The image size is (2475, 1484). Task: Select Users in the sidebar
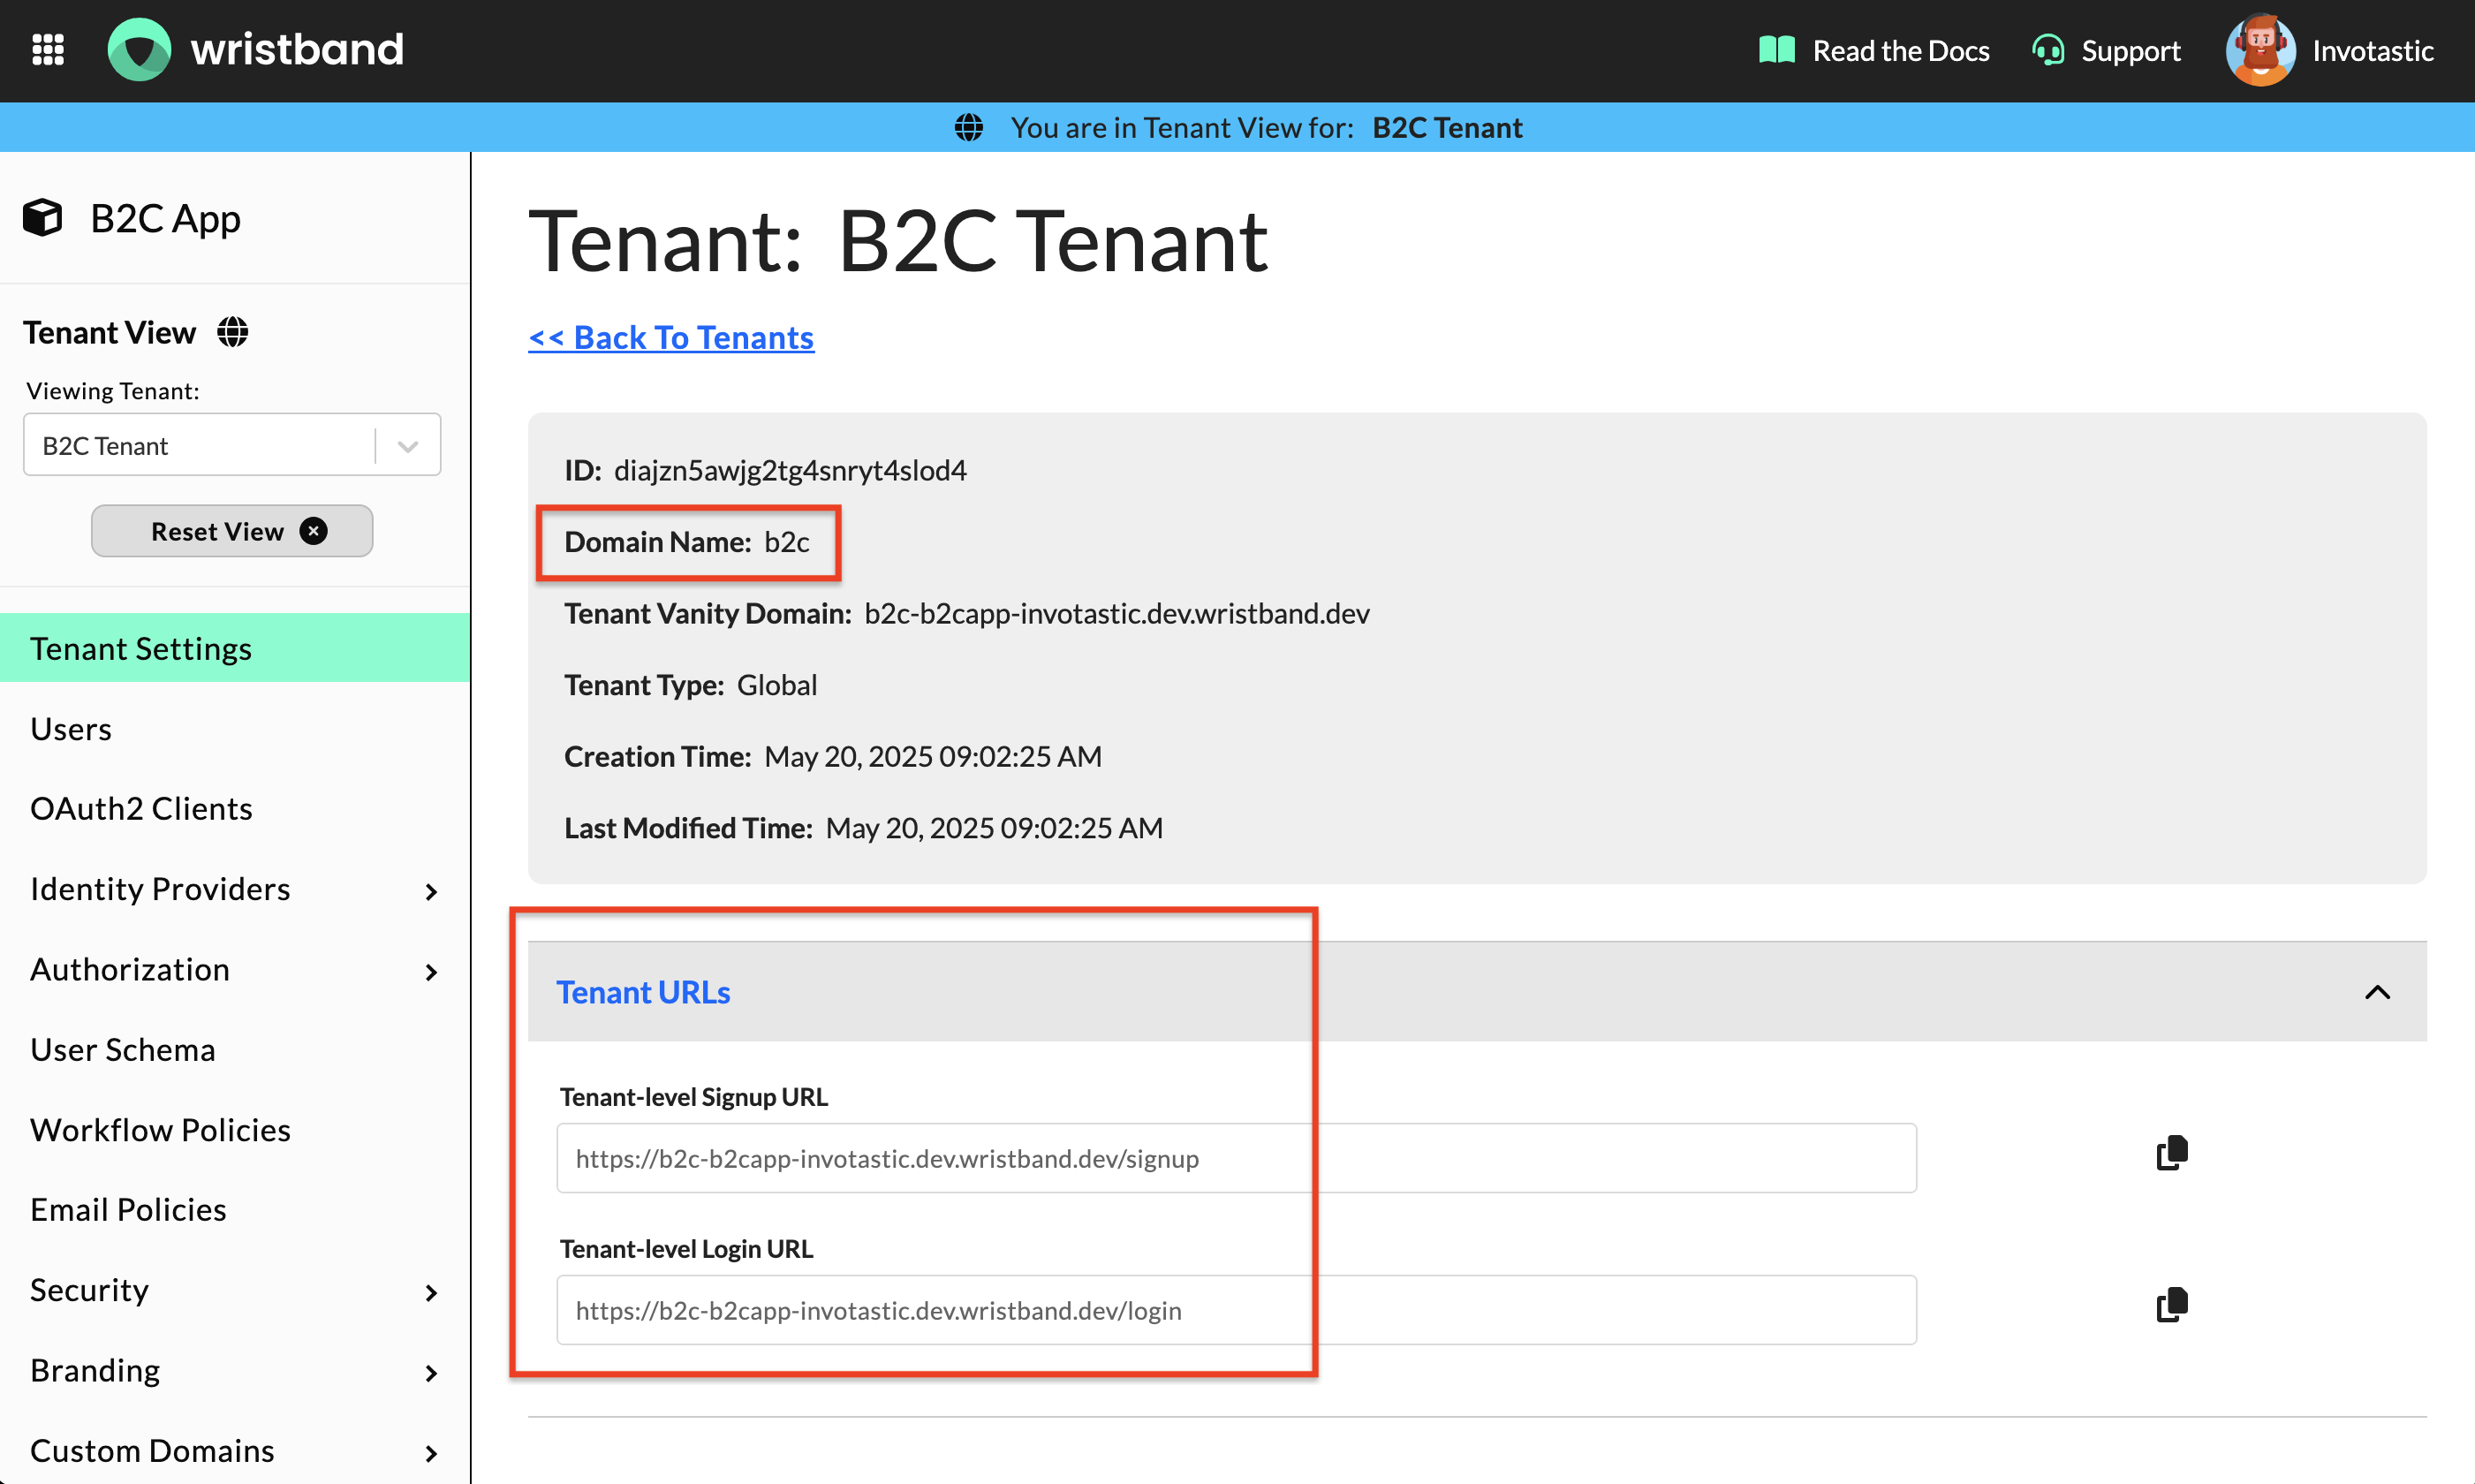point(71,729)
